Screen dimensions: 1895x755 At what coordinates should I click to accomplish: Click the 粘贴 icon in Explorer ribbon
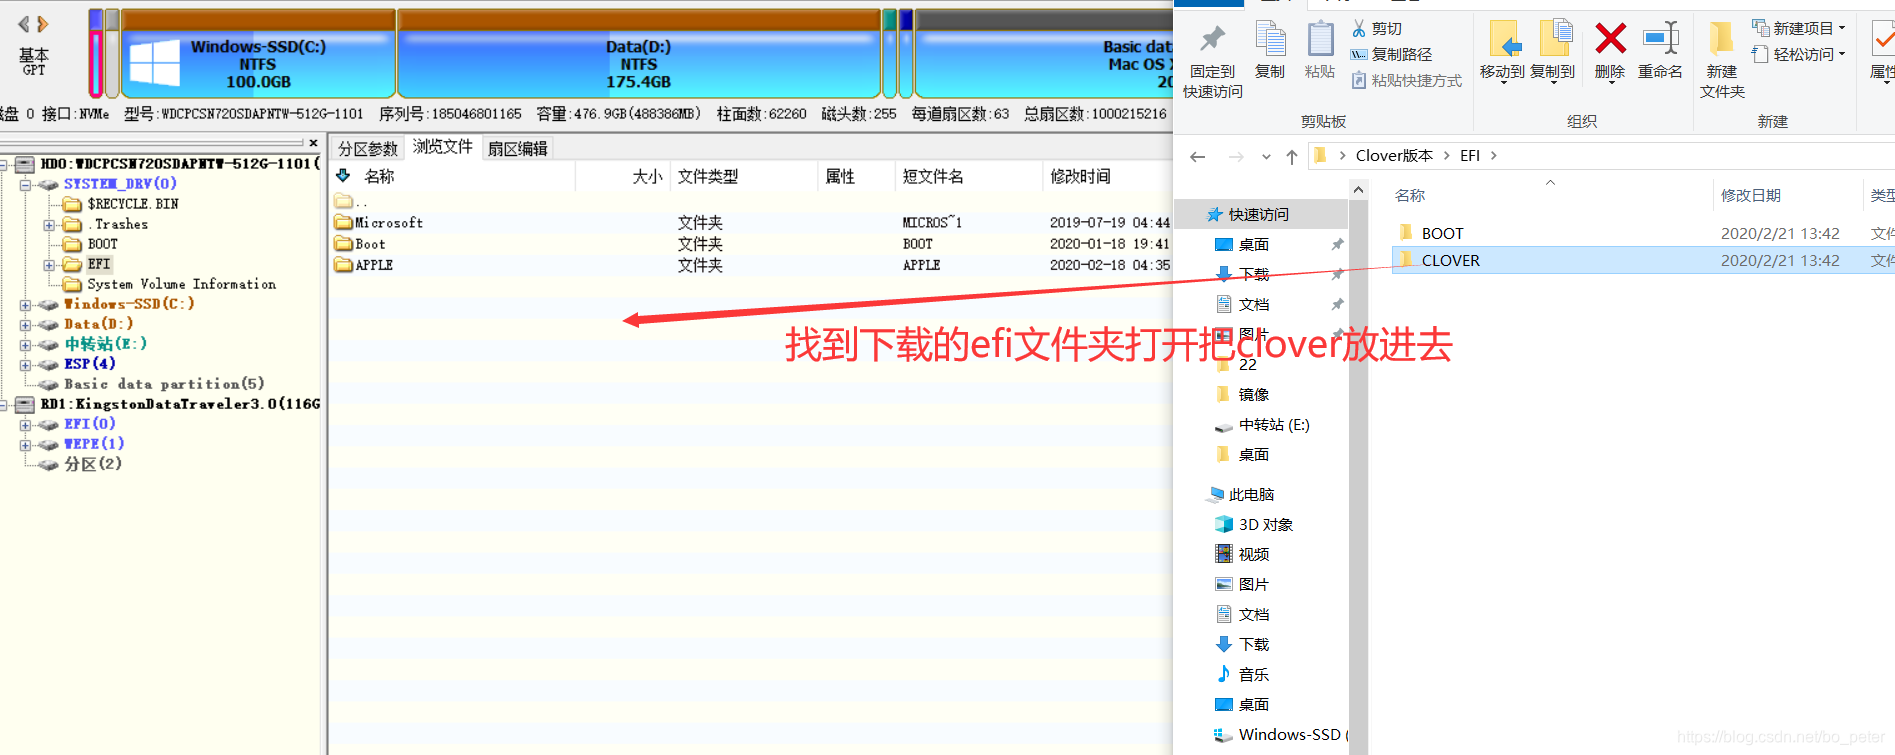[x=1320, y=39]
